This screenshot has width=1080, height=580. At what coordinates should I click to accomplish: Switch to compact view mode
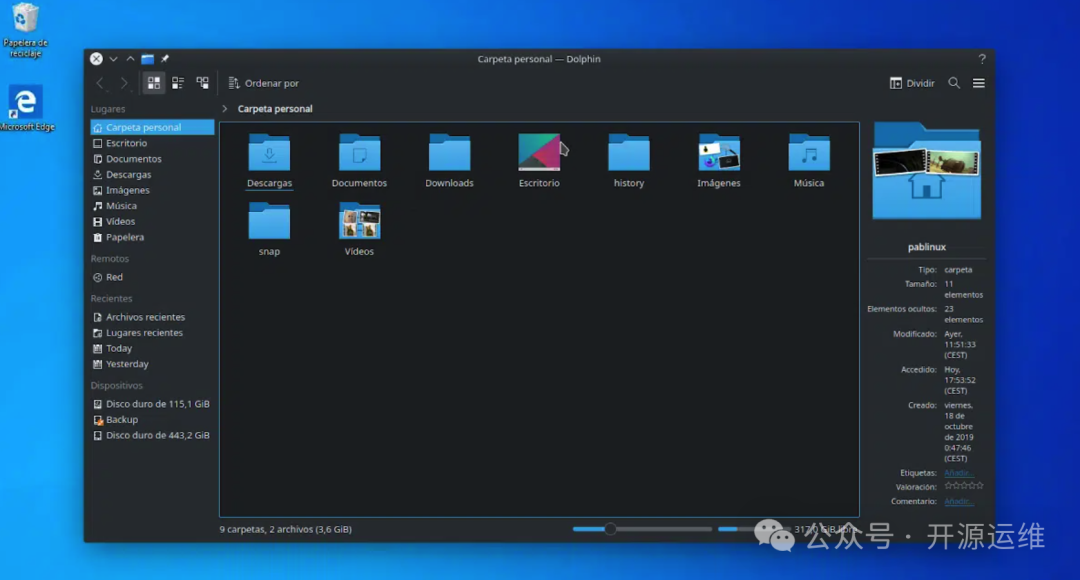pyautogui.click(x=178, y=83)
